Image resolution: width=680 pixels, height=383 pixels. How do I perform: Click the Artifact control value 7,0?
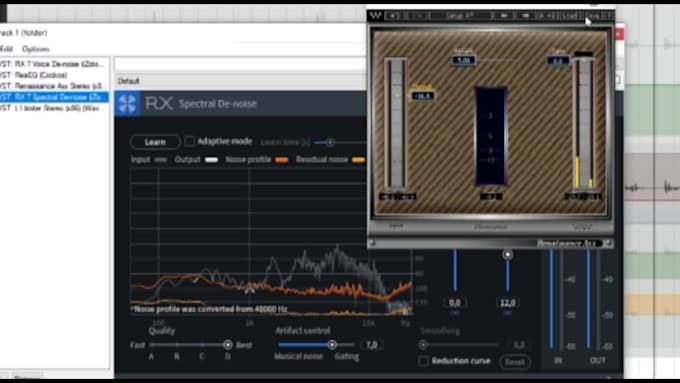coord(372,345)
